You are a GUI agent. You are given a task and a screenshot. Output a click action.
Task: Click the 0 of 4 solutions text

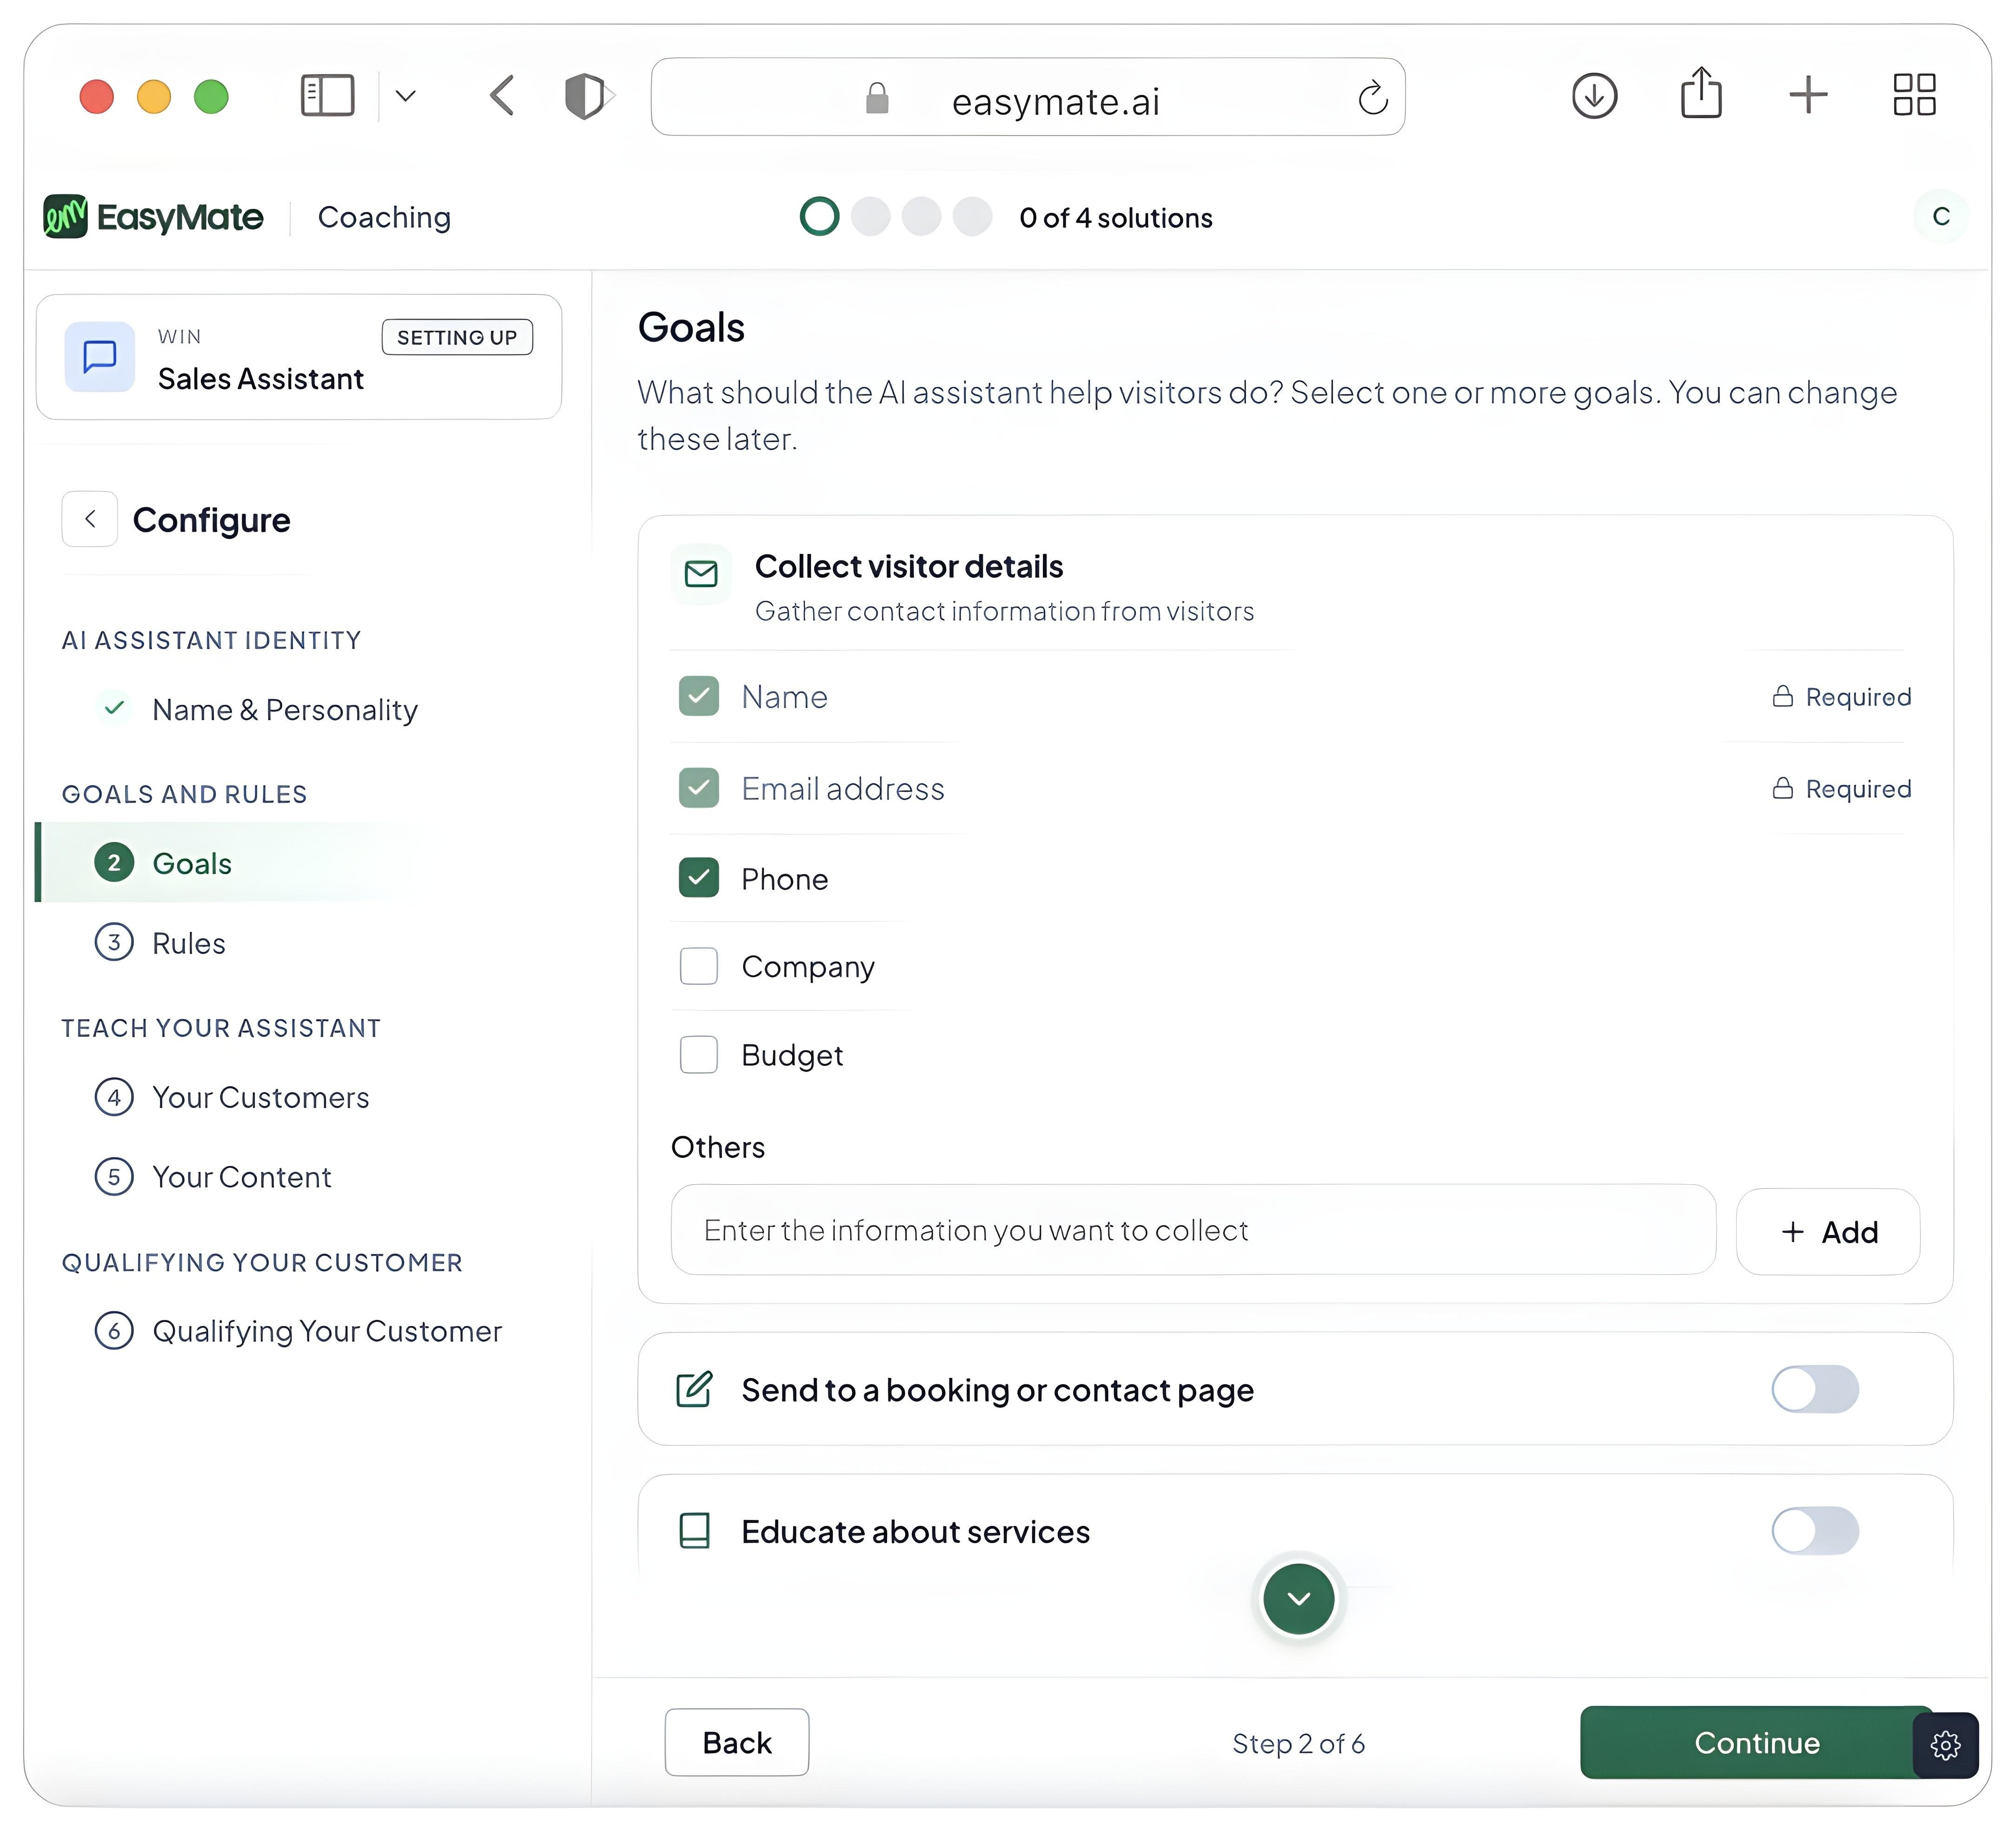tap(1116, 217)
